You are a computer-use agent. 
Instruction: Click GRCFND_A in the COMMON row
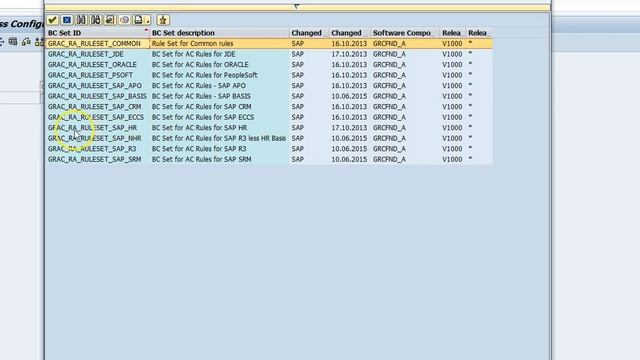coord(389,43)
